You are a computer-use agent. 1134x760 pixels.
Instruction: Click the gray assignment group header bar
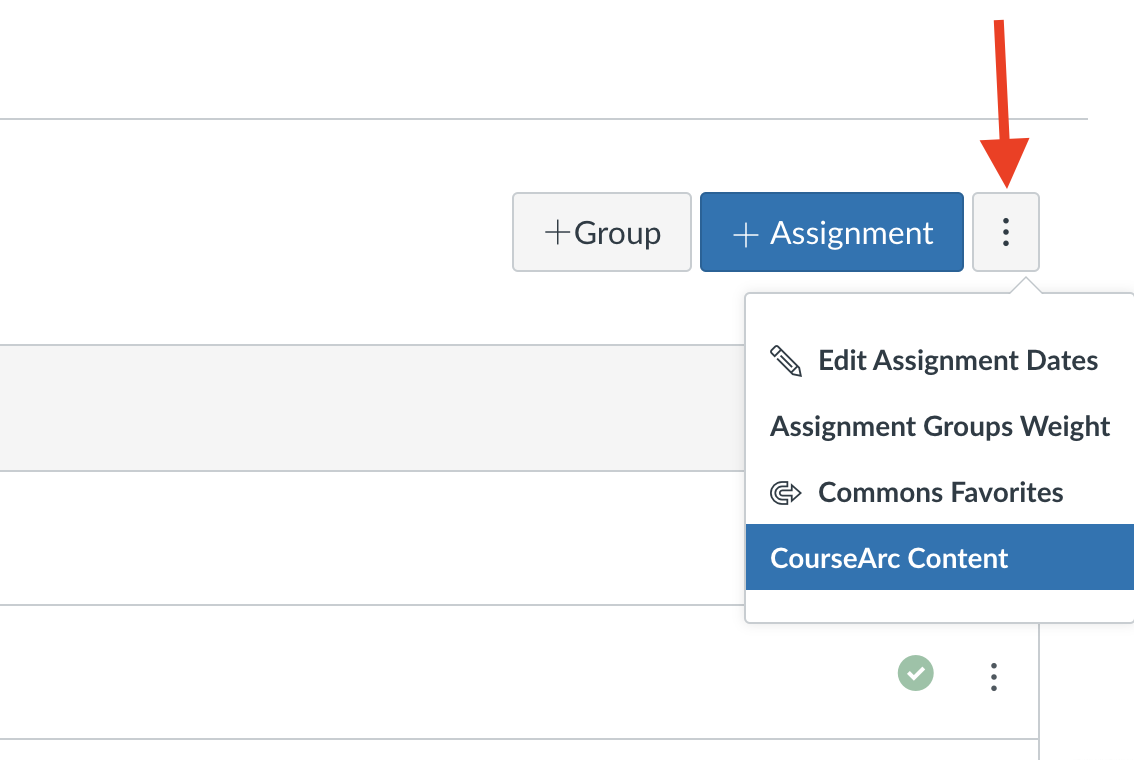(x=370, y=408)
